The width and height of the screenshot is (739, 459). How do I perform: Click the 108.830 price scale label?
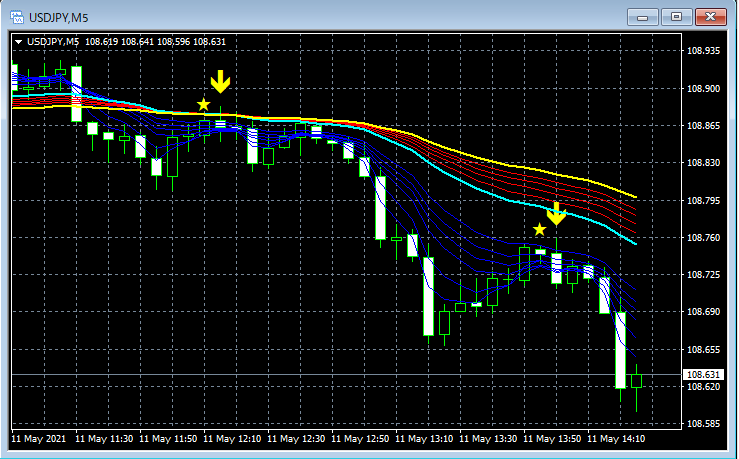pyautogui.click(x=703, y=163)
